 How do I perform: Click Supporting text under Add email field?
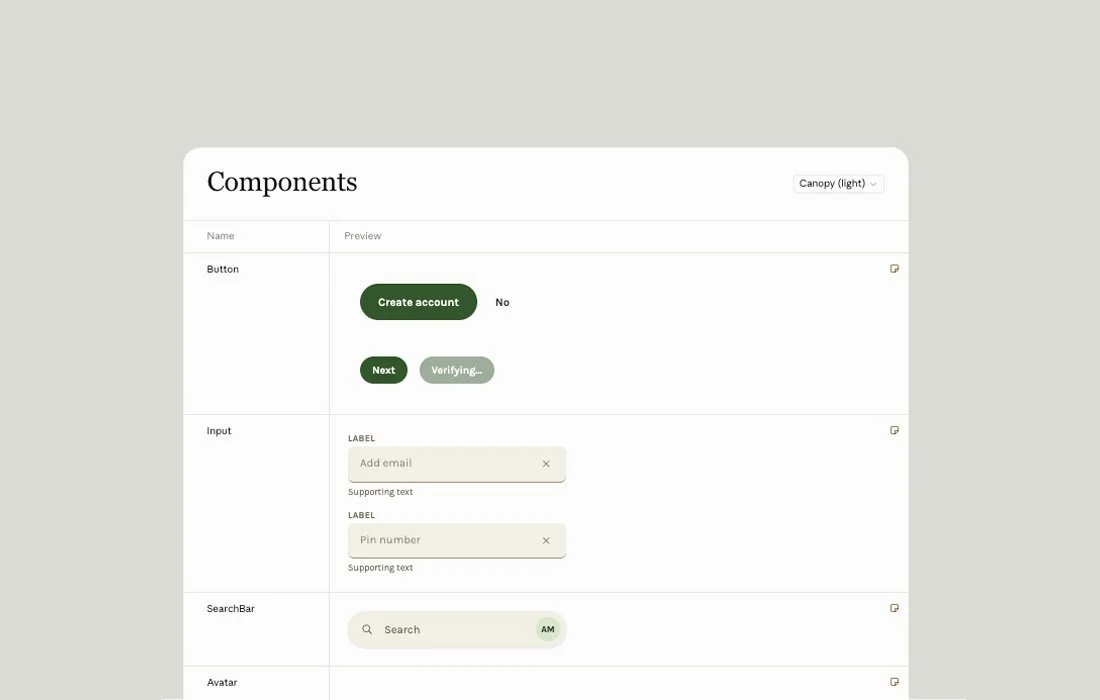(380, 492)
